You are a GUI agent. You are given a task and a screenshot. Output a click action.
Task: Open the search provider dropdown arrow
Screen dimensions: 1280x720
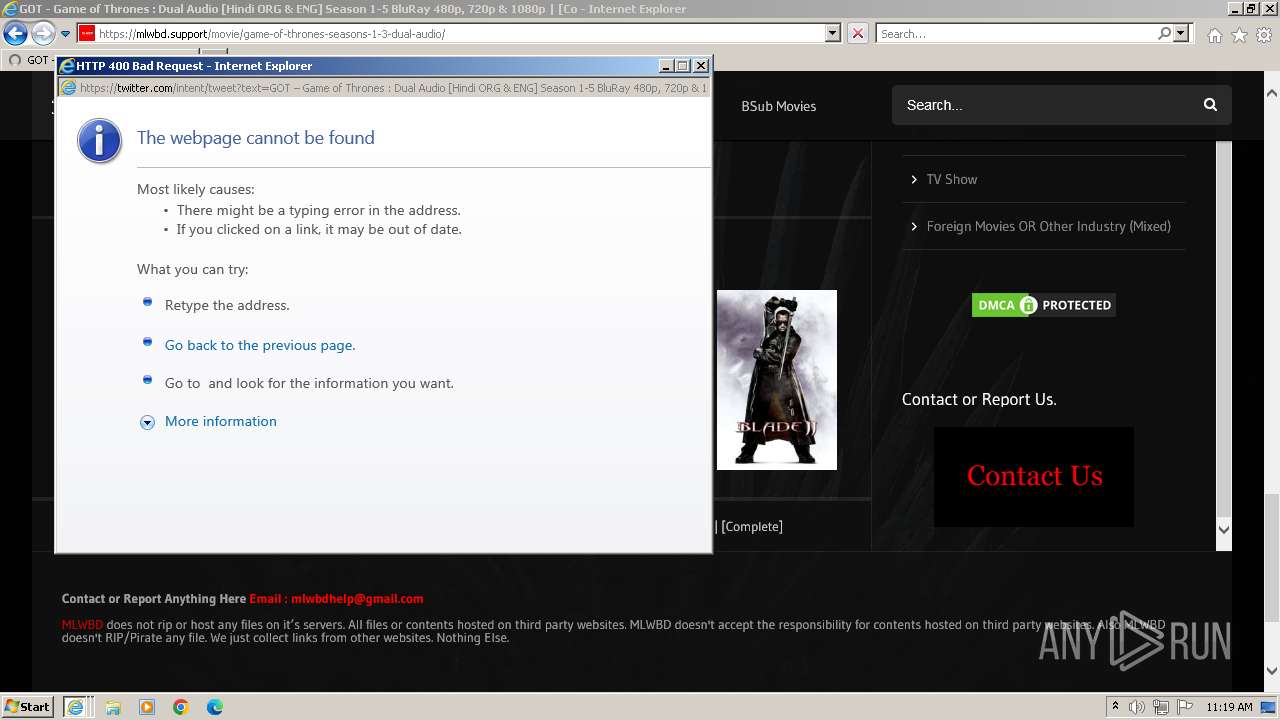1181,34
